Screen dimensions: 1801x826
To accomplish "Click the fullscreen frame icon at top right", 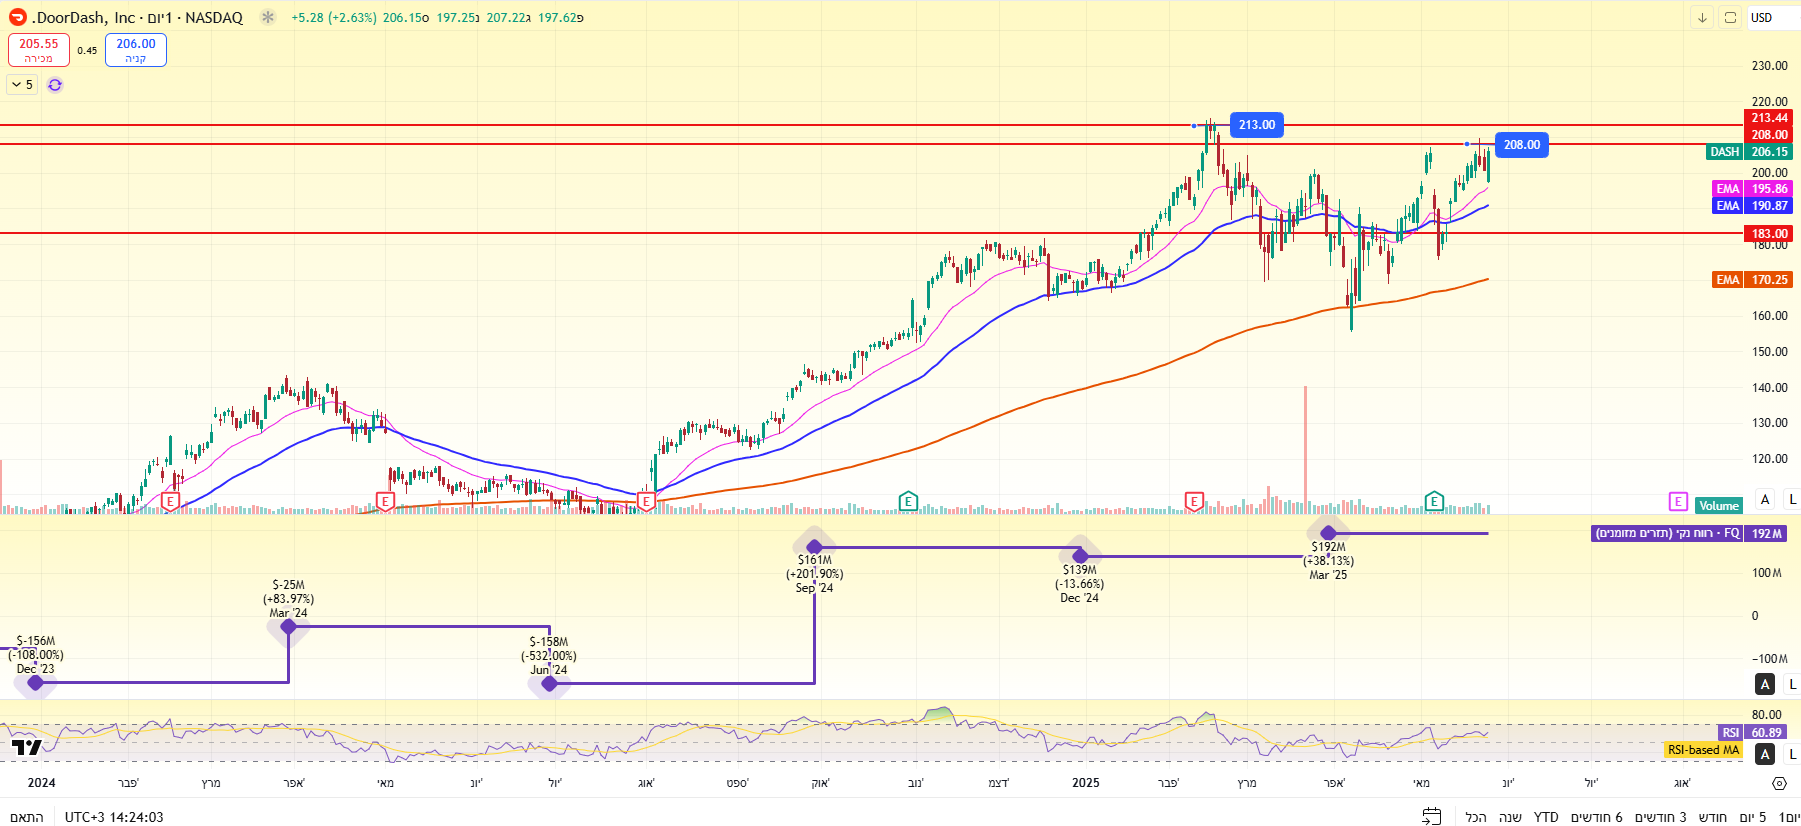I will point(1730,17).
